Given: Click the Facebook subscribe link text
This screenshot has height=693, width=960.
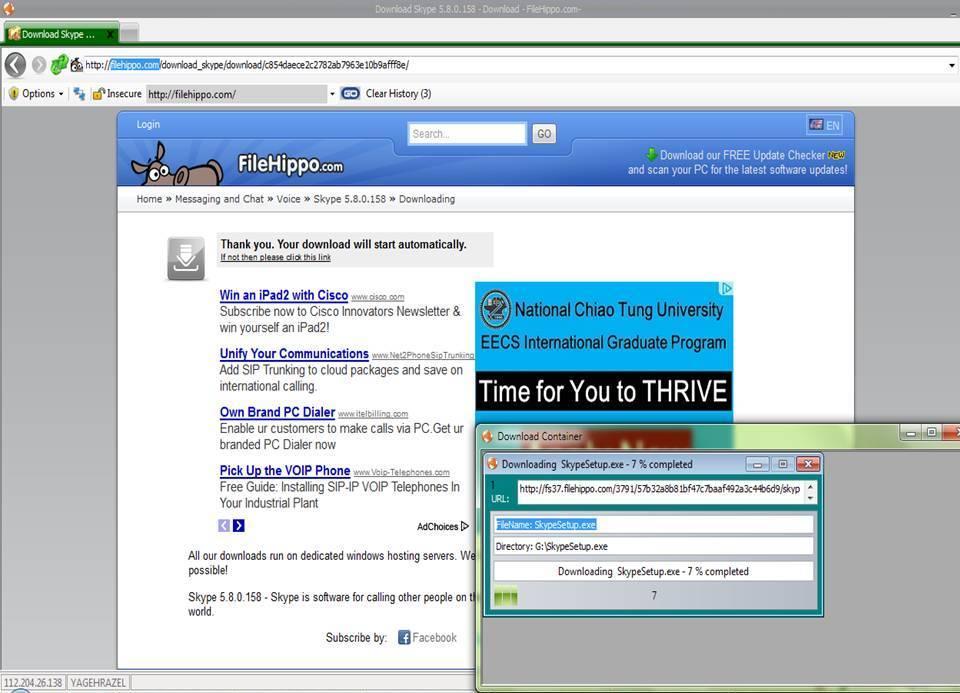Looking at the screenshot, I should point(434,637).
